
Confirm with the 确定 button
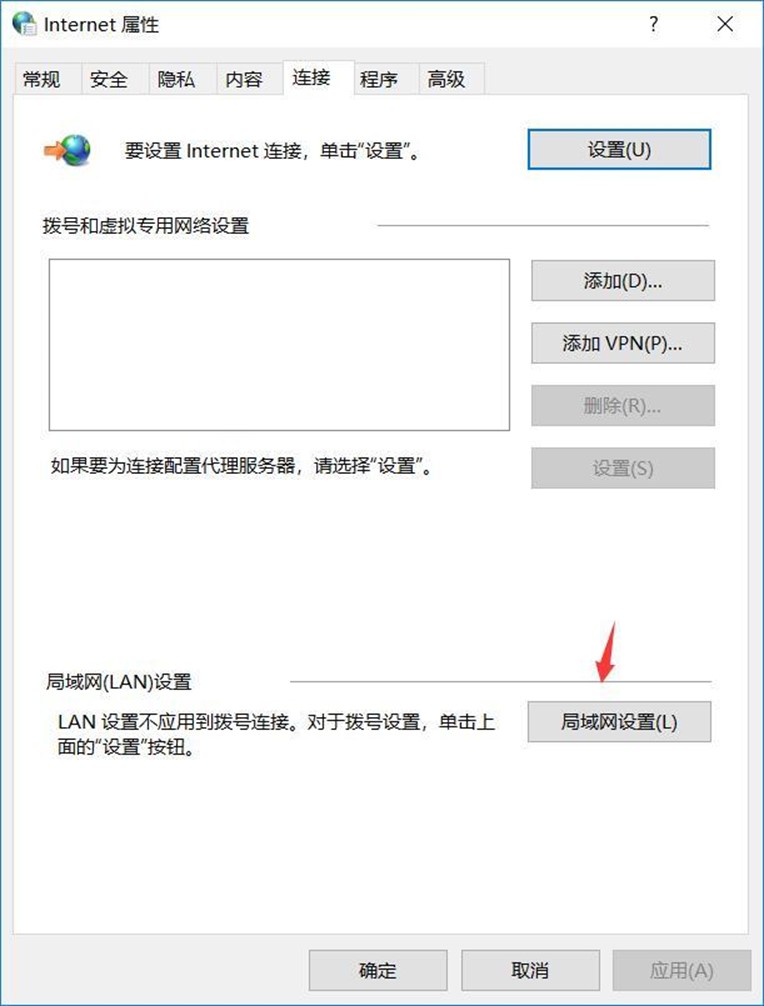tap(378, 970)
